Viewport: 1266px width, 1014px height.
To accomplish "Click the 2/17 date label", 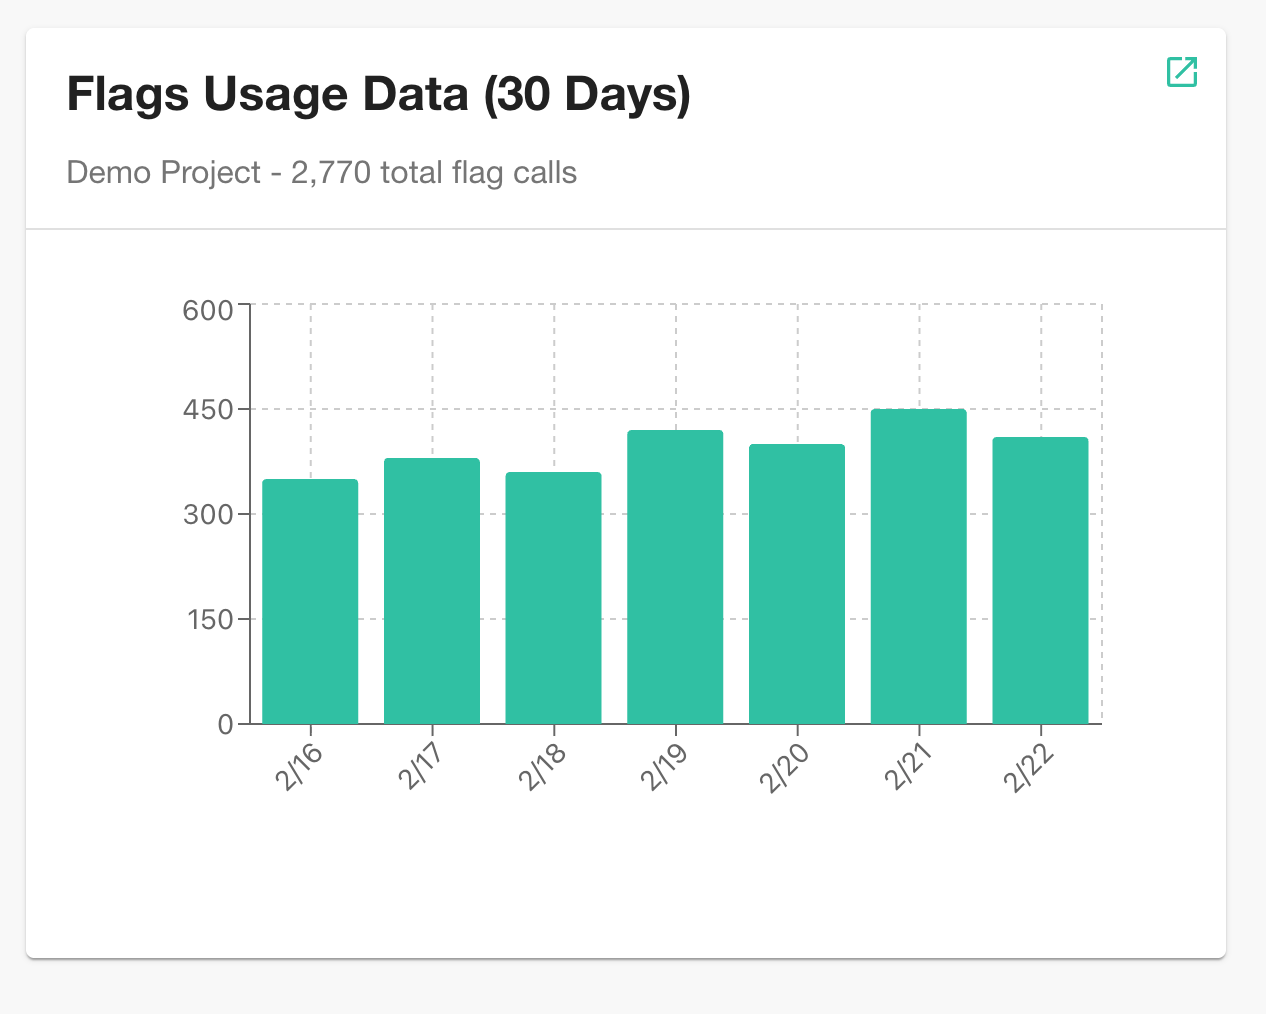I will [419, 768].
